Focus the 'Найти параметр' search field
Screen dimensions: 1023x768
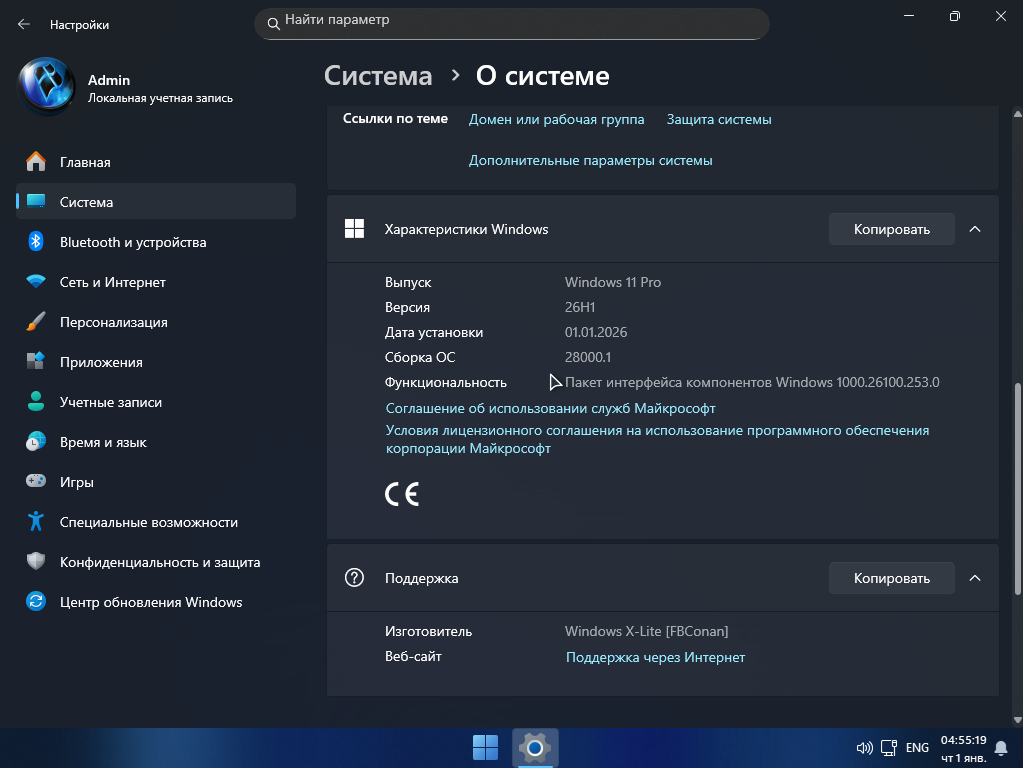512,23
